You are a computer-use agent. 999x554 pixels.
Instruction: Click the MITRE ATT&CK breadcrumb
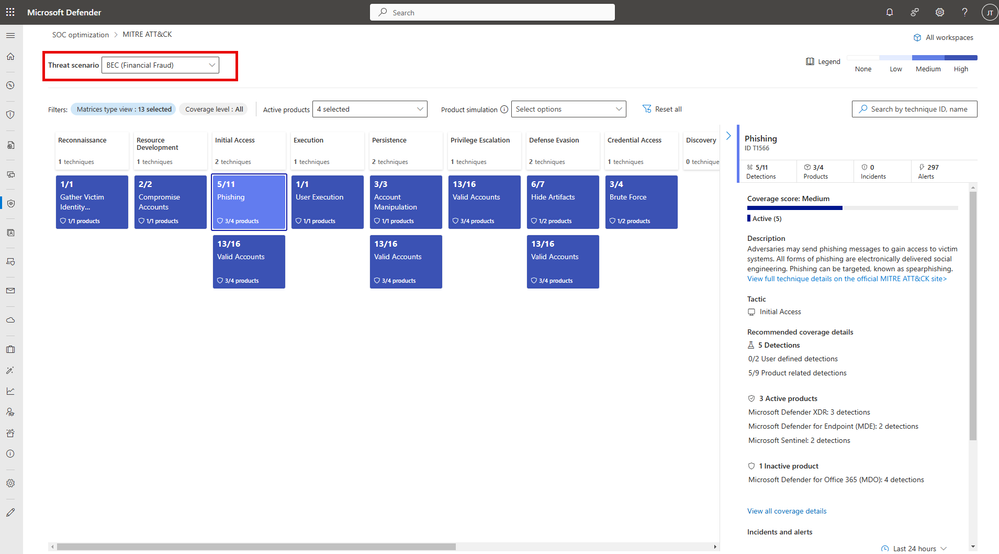point(147,34)
